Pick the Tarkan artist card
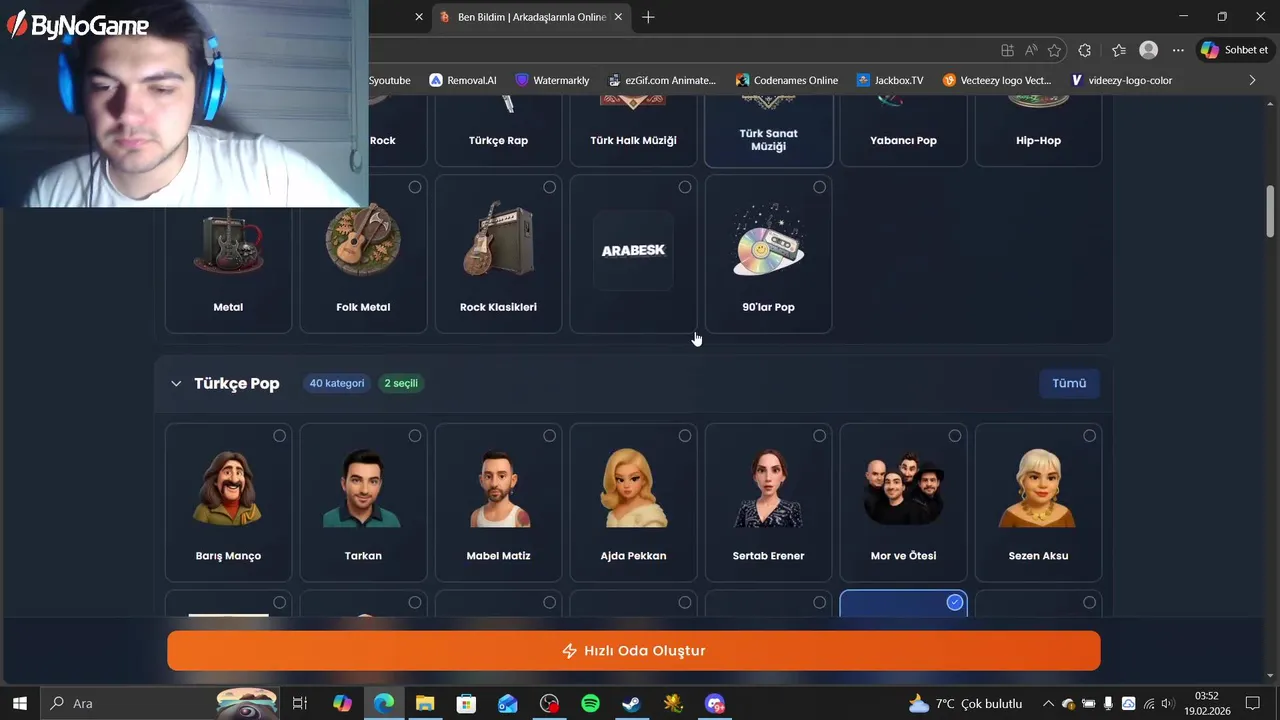 click(x=363, y=502)
